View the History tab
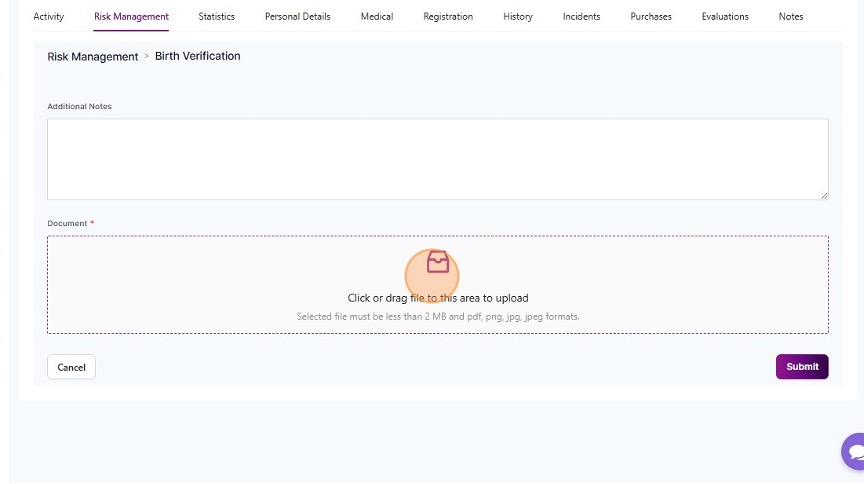This screenshot has height=484, width=864. click(x=518, y=17)
